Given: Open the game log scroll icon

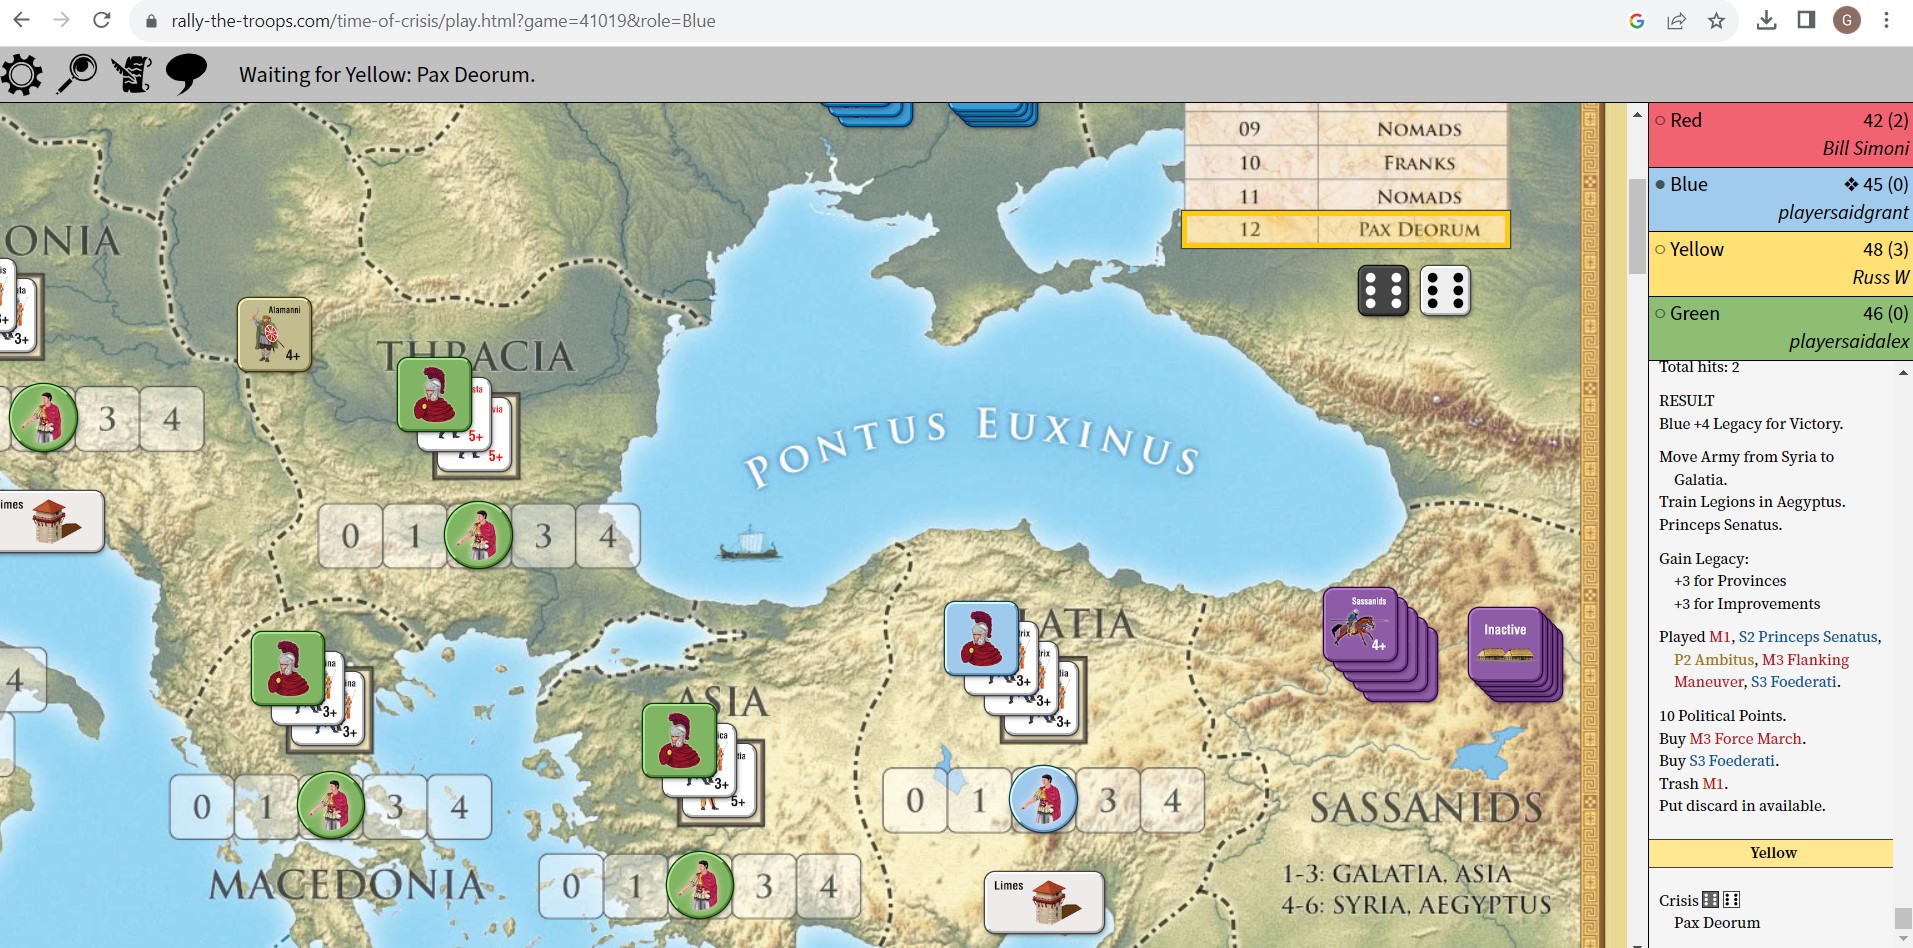Looking at the screenshot, I should (130, 72).
